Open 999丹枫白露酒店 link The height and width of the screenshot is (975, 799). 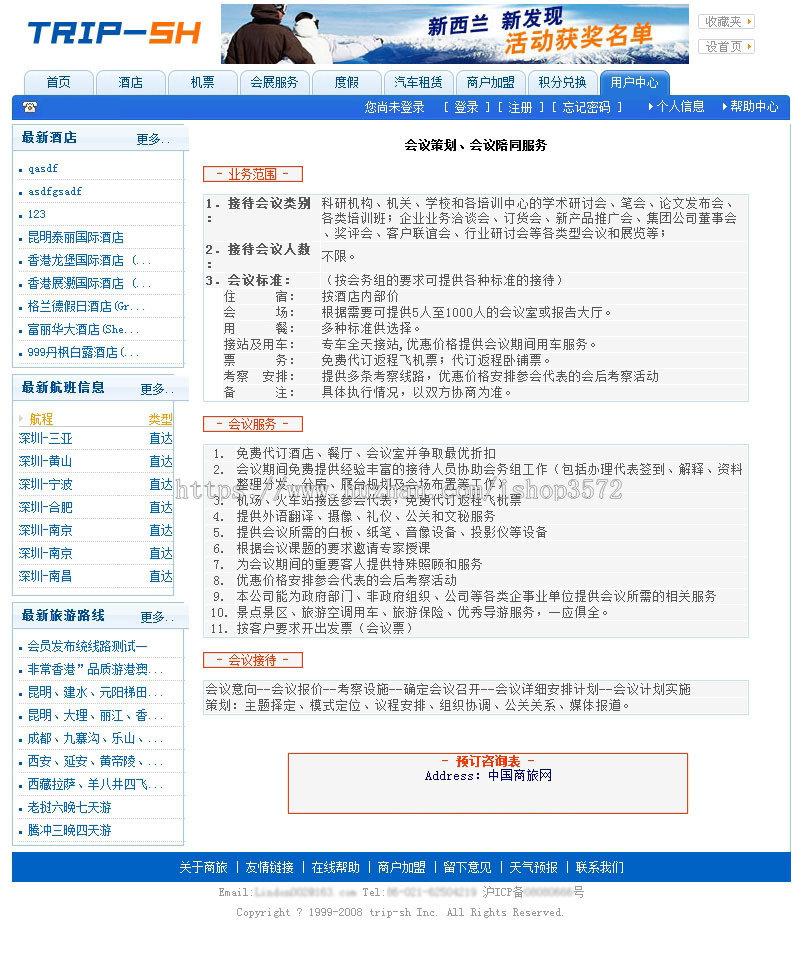coord(83,353)
